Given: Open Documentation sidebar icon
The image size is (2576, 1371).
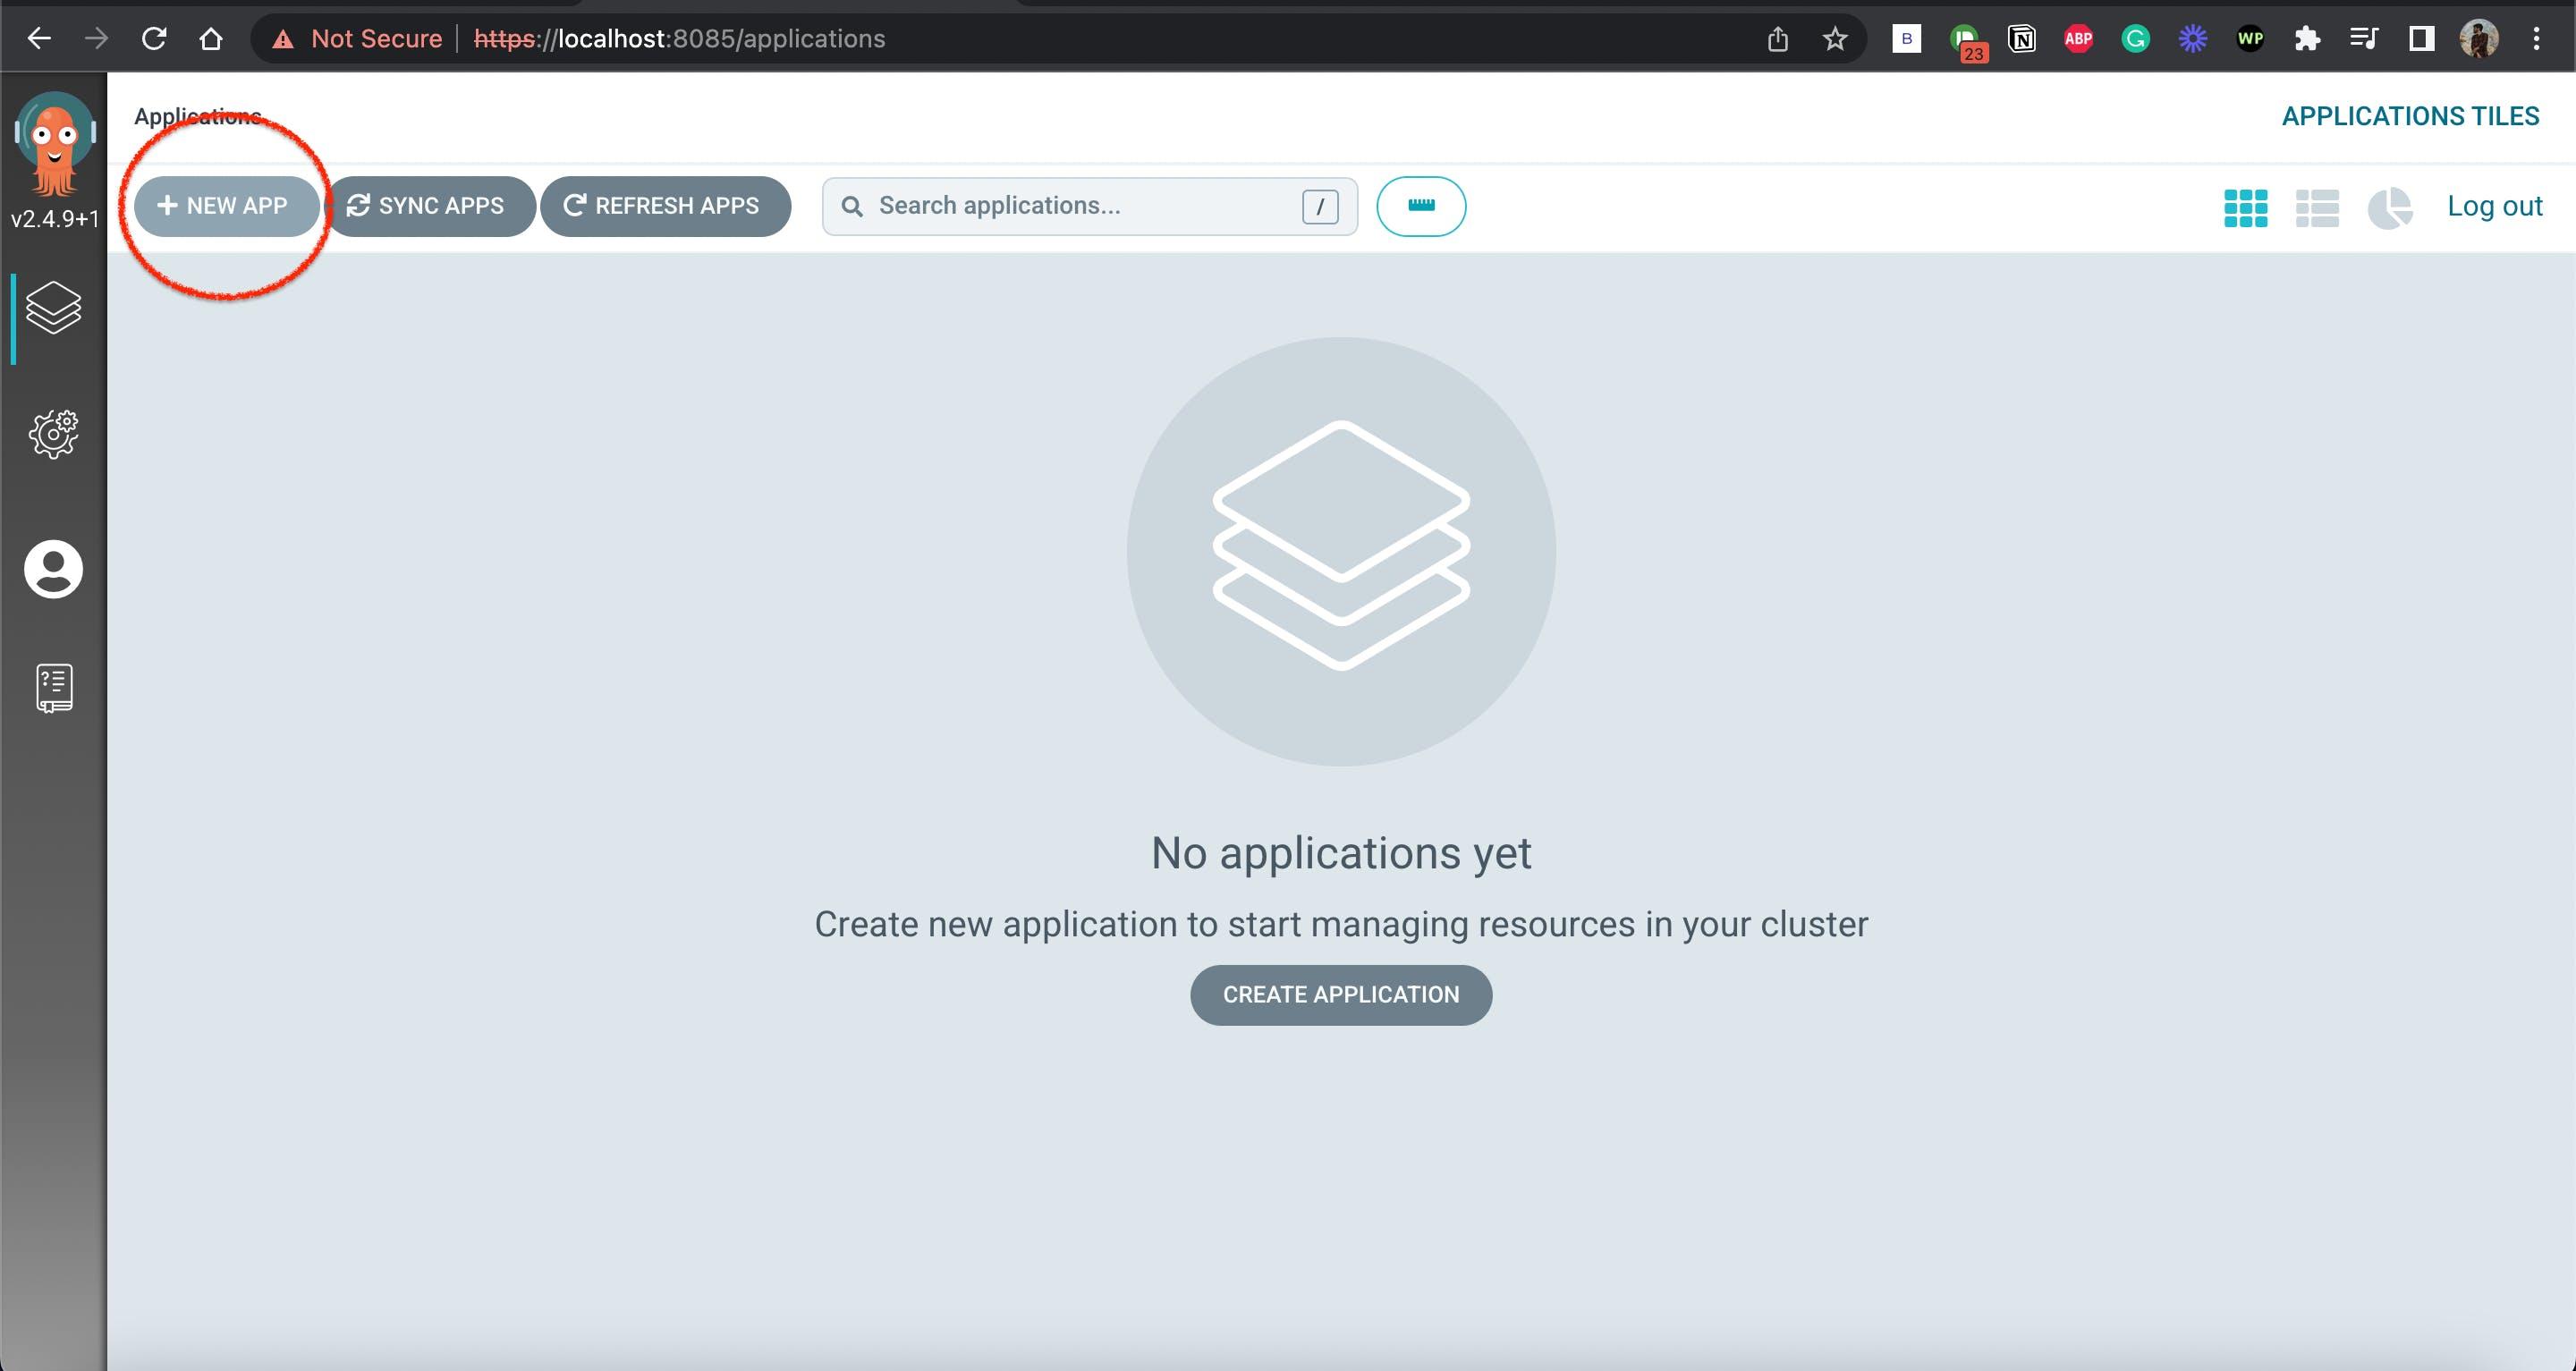Looking at the screenshot, I should pos(53,688).
